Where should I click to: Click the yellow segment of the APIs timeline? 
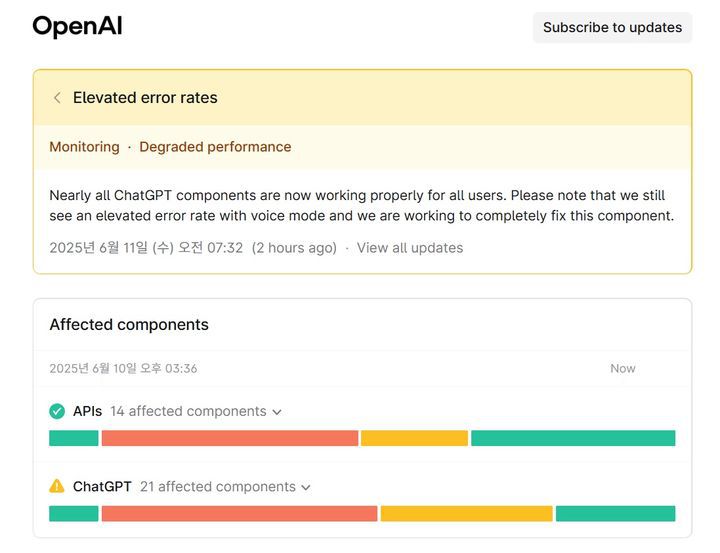[x=414, y=438]
